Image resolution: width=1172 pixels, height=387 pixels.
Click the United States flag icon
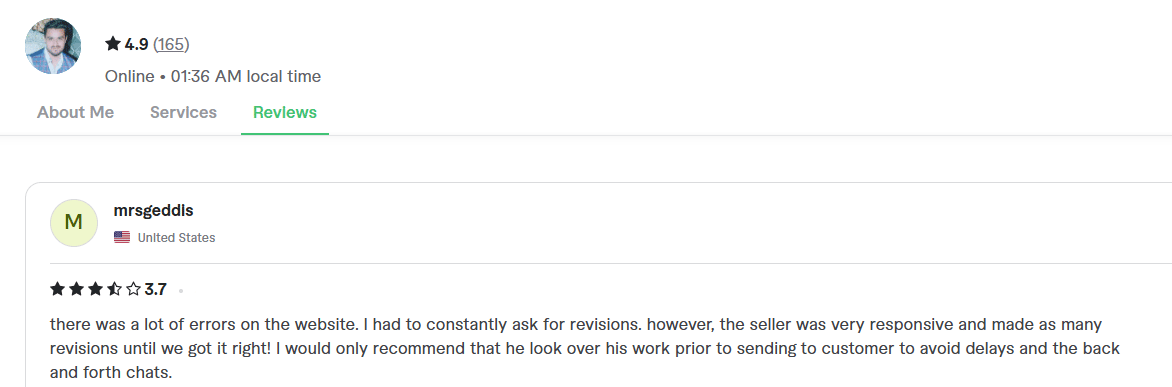(122, 238)
